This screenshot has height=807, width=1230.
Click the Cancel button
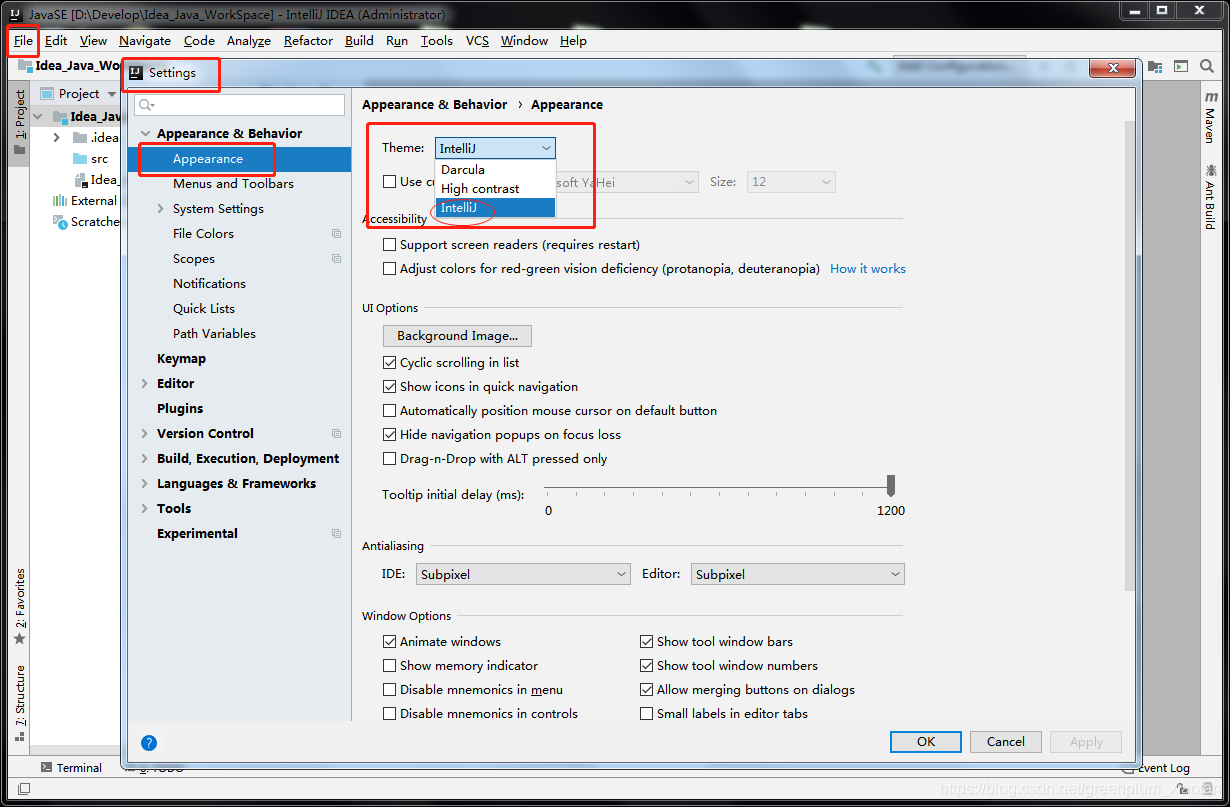click(x=1006, y=742)
